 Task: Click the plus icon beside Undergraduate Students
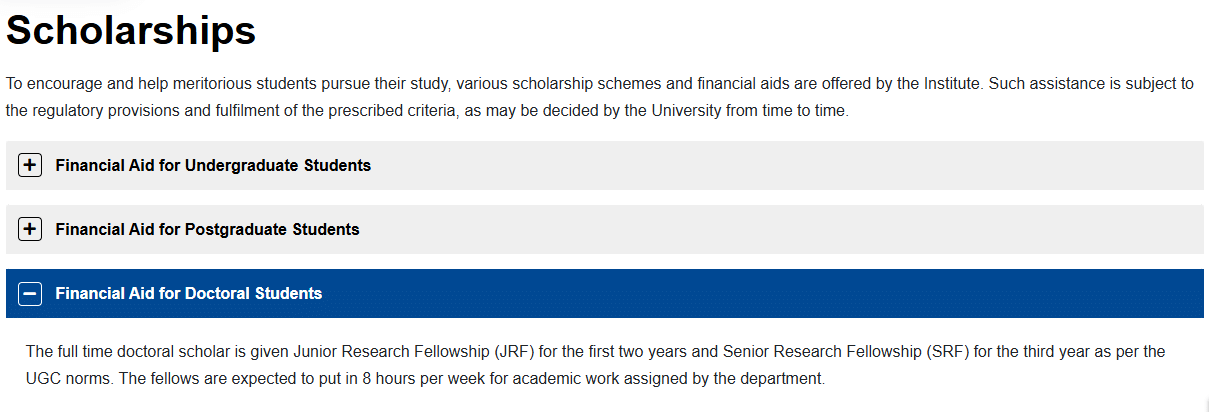(x=30, y=165)
